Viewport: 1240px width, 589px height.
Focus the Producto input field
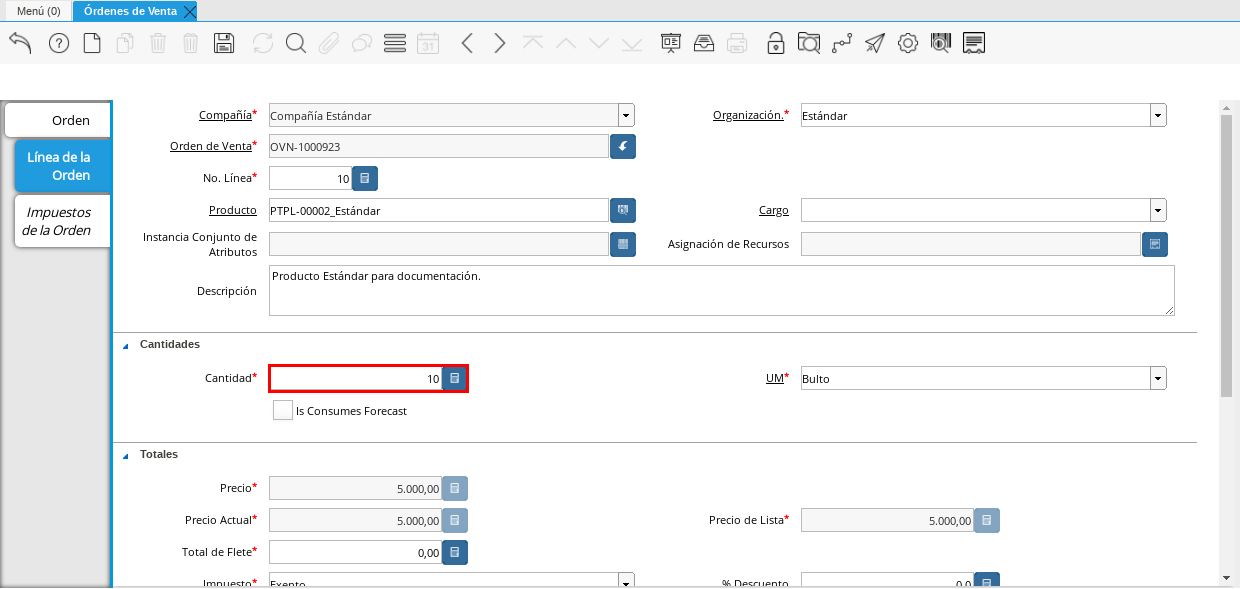(439, 210)
